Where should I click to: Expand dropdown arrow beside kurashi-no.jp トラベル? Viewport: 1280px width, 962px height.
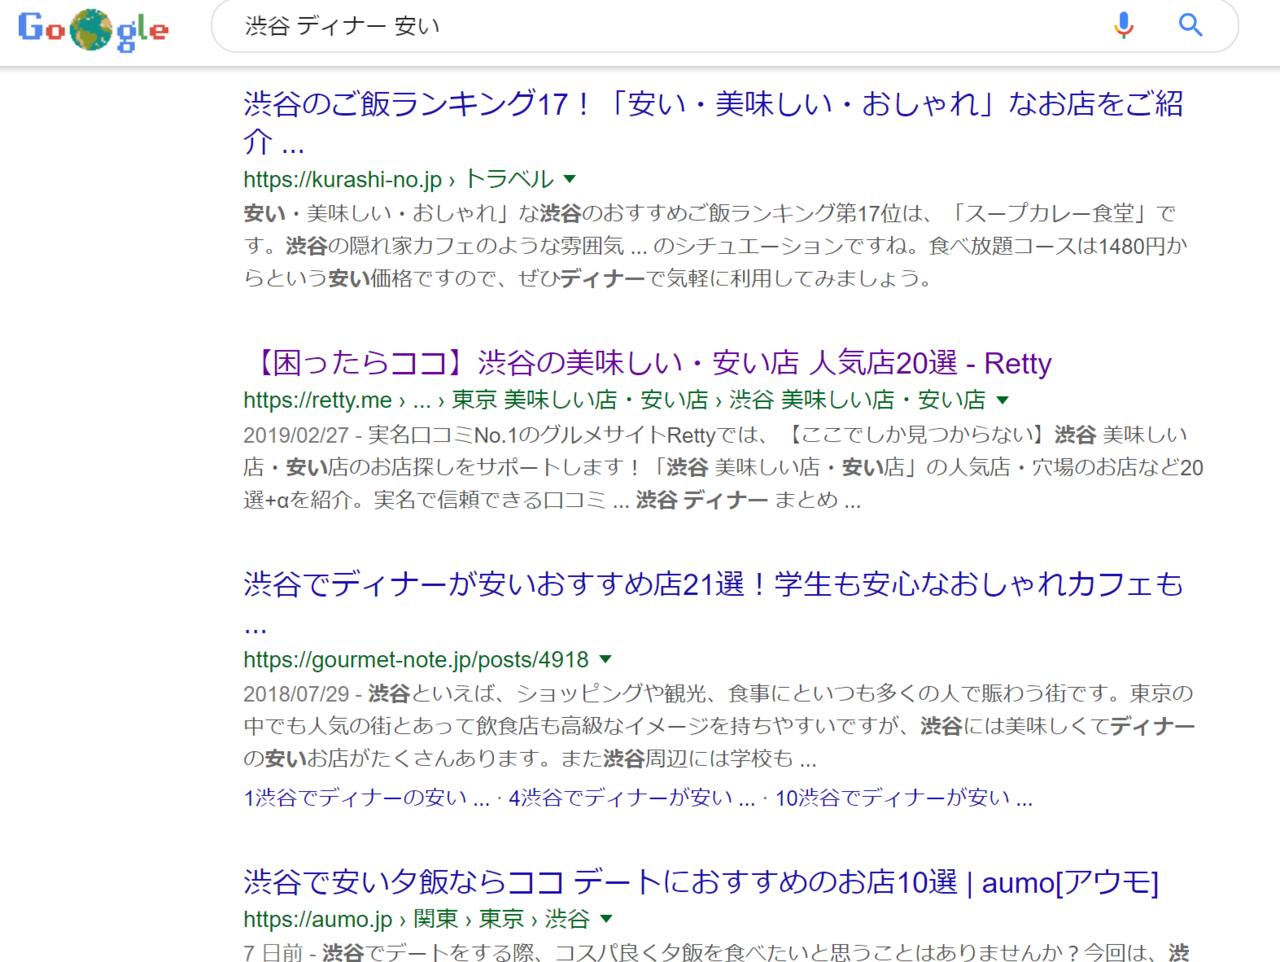tap(570, 179)
